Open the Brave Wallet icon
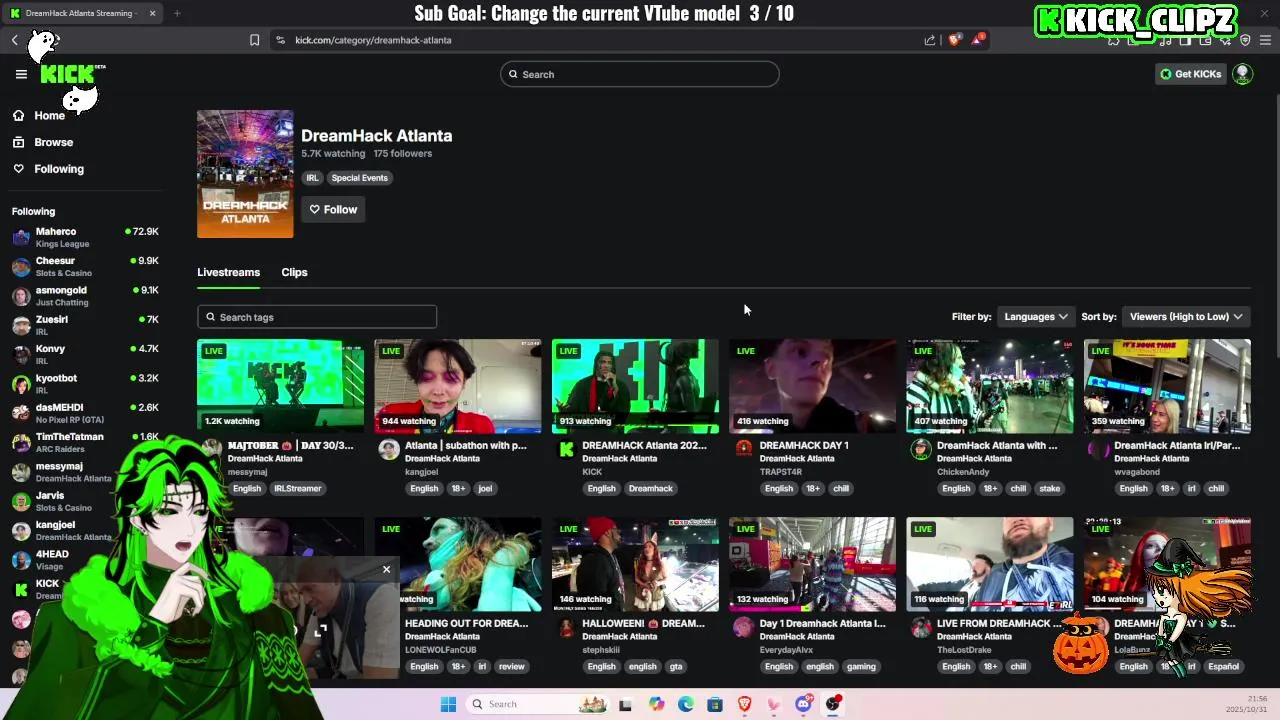Viewport: 1280px width, 720px height. click(1205, 40)
